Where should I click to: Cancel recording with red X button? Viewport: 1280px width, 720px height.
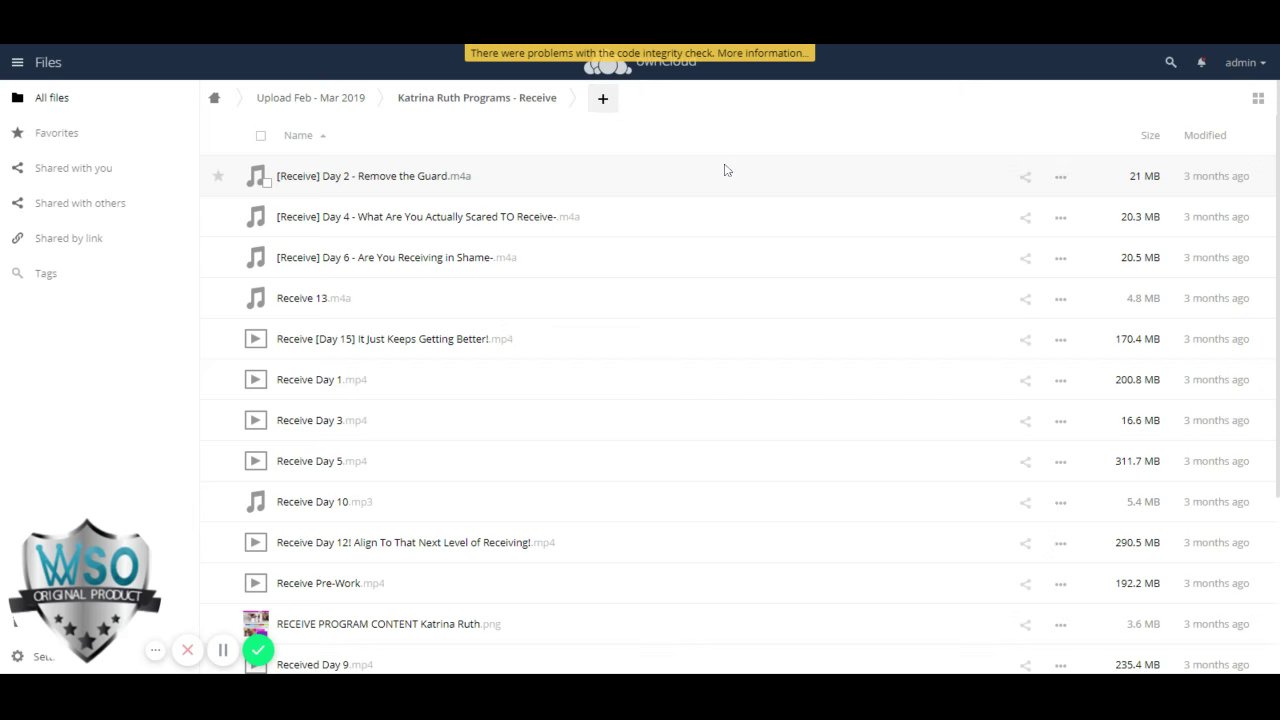coord(187,651)
